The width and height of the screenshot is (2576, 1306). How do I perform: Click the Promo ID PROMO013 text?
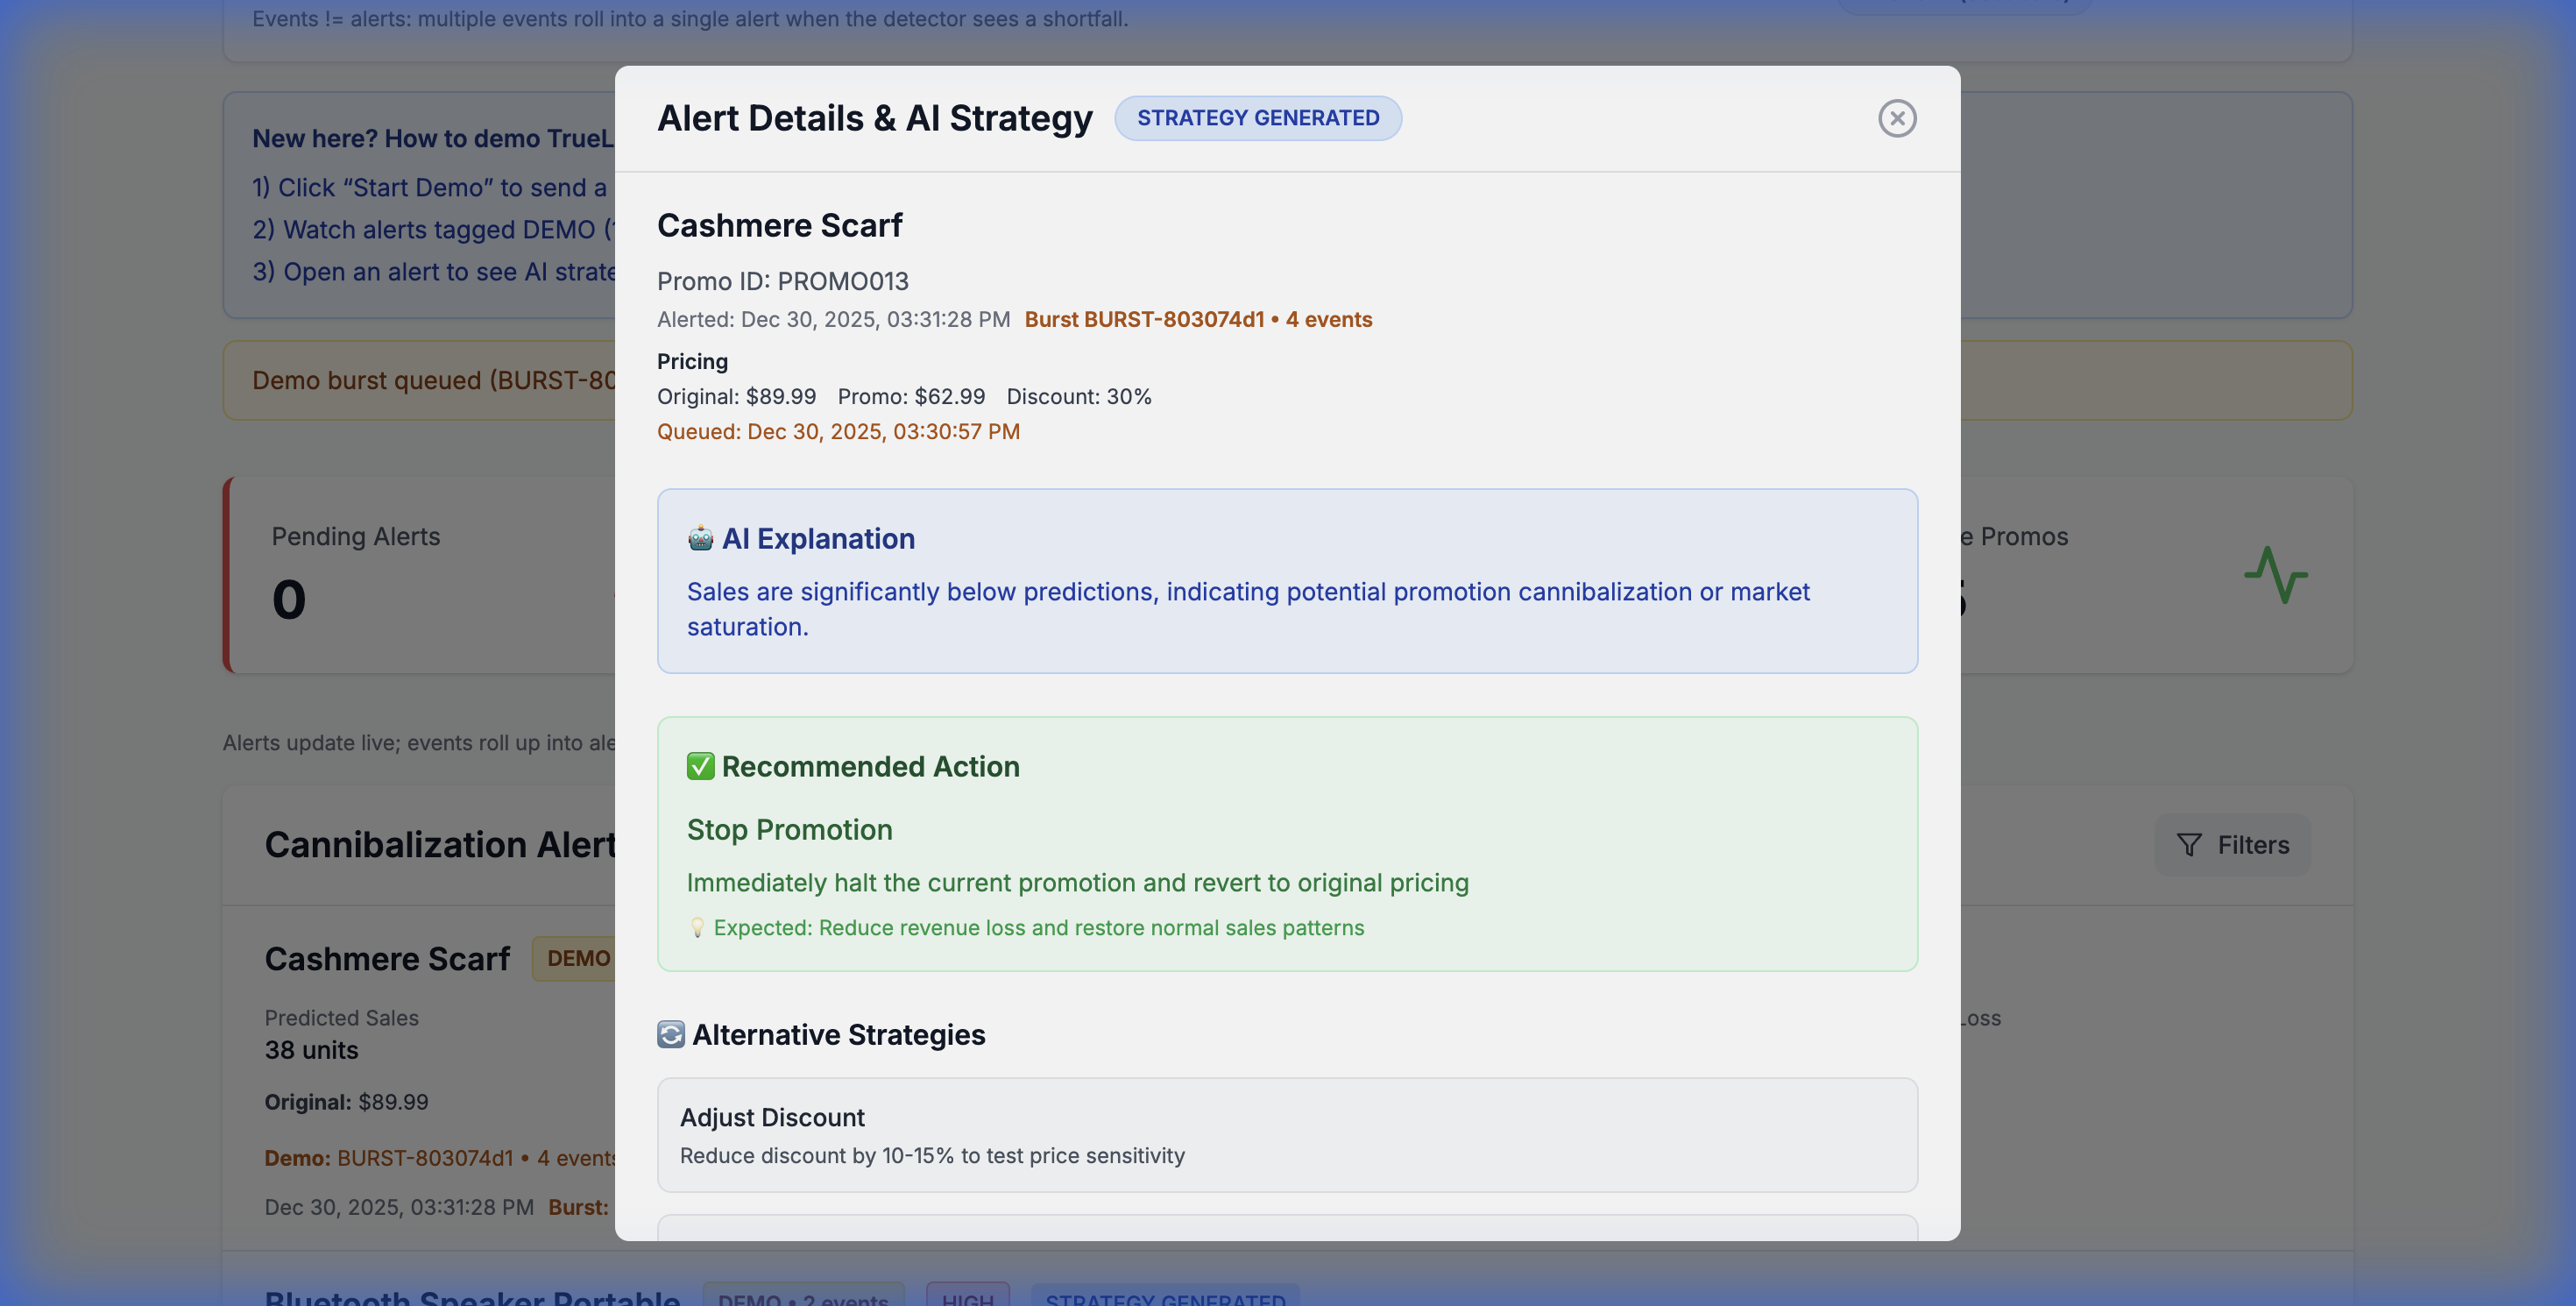click(x=782, y=281)
